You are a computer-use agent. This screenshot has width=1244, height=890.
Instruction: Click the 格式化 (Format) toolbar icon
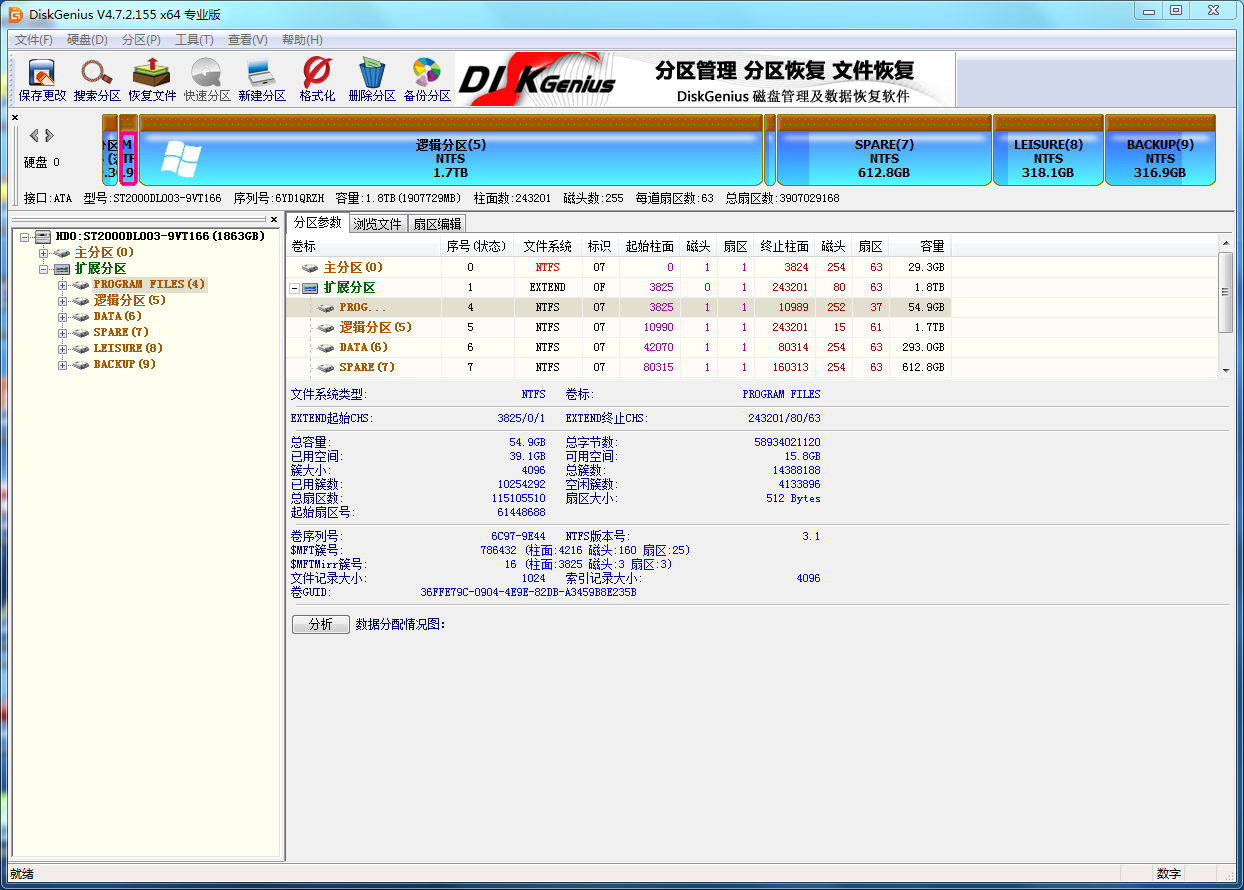(x=317, y=80)
